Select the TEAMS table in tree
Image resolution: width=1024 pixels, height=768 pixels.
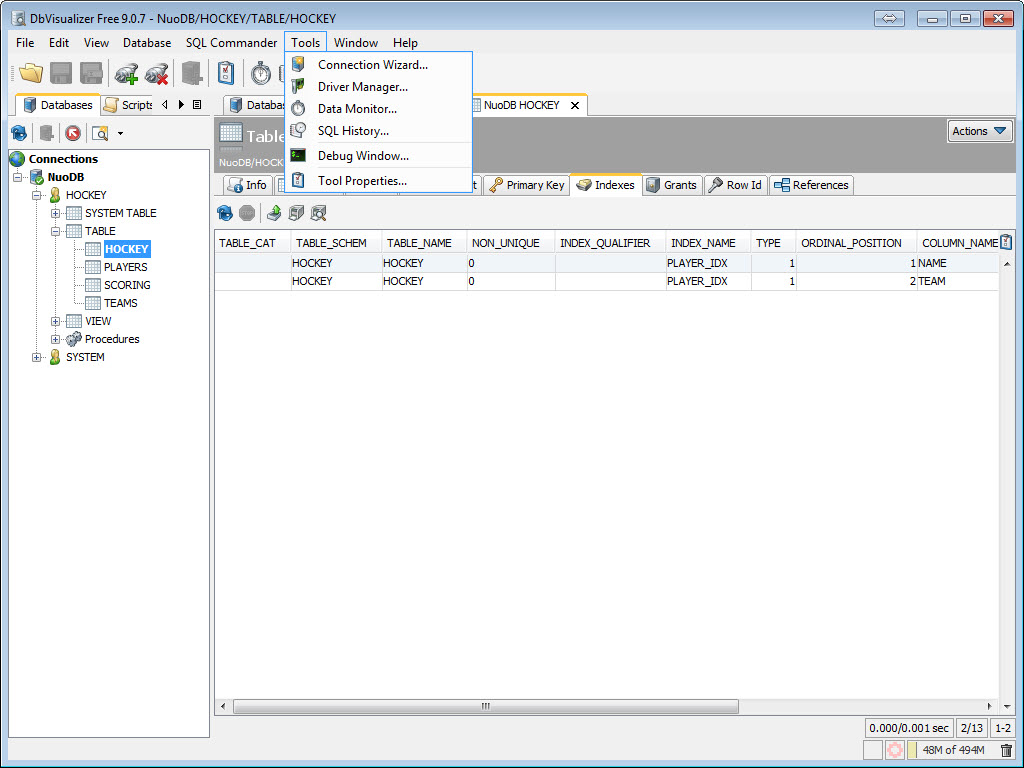120,304
